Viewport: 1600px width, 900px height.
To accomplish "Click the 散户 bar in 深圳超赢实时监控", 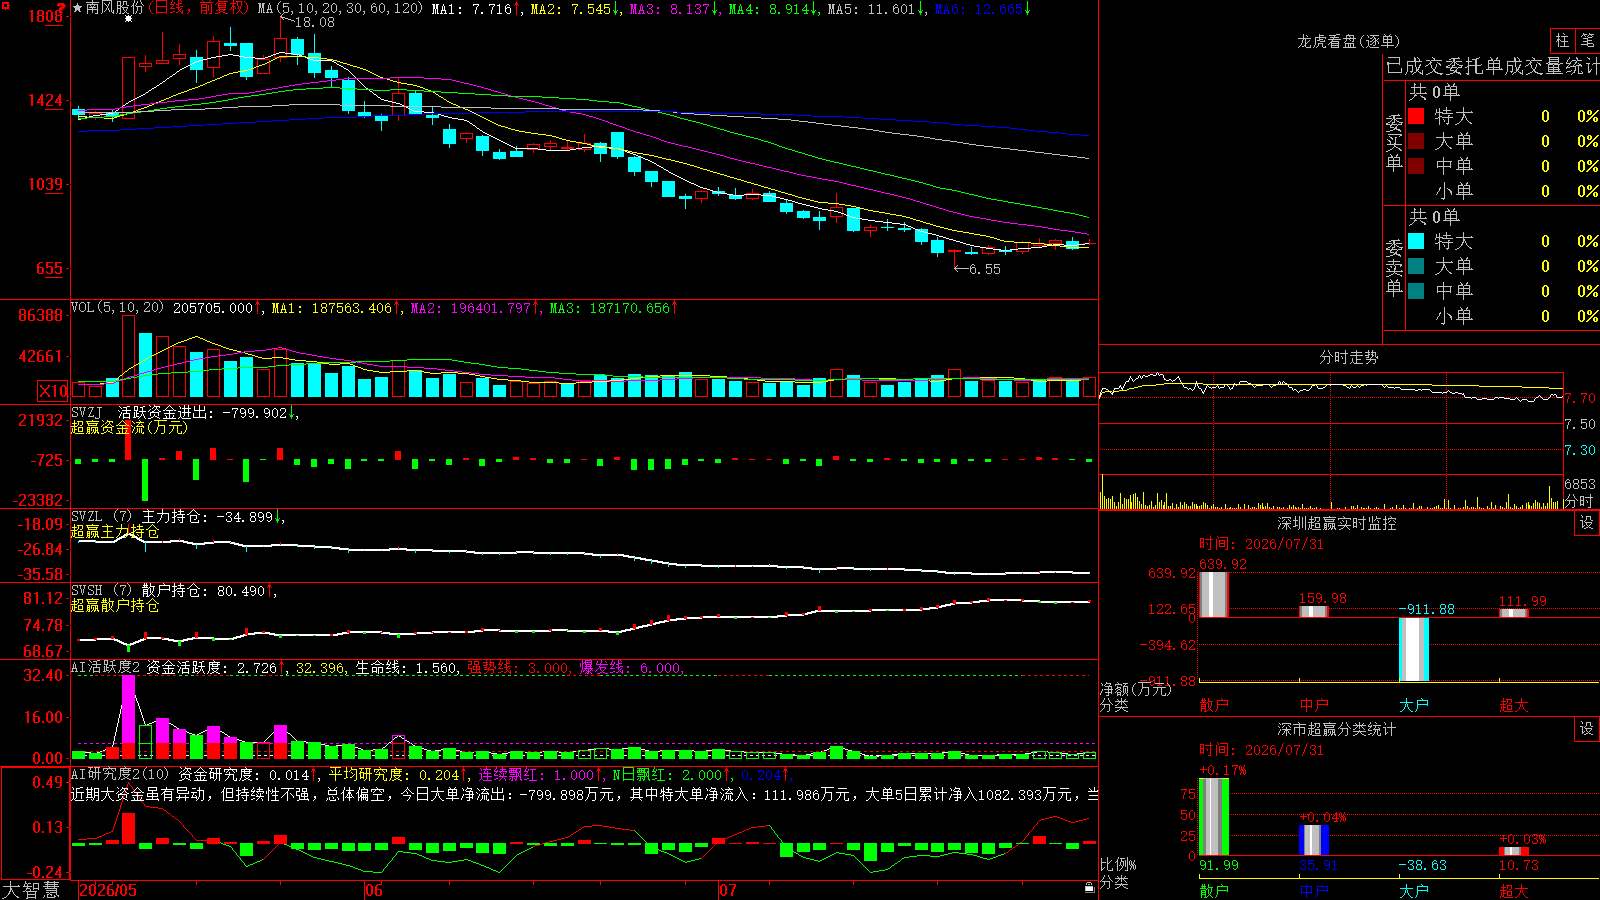I will click(1213, 594).
